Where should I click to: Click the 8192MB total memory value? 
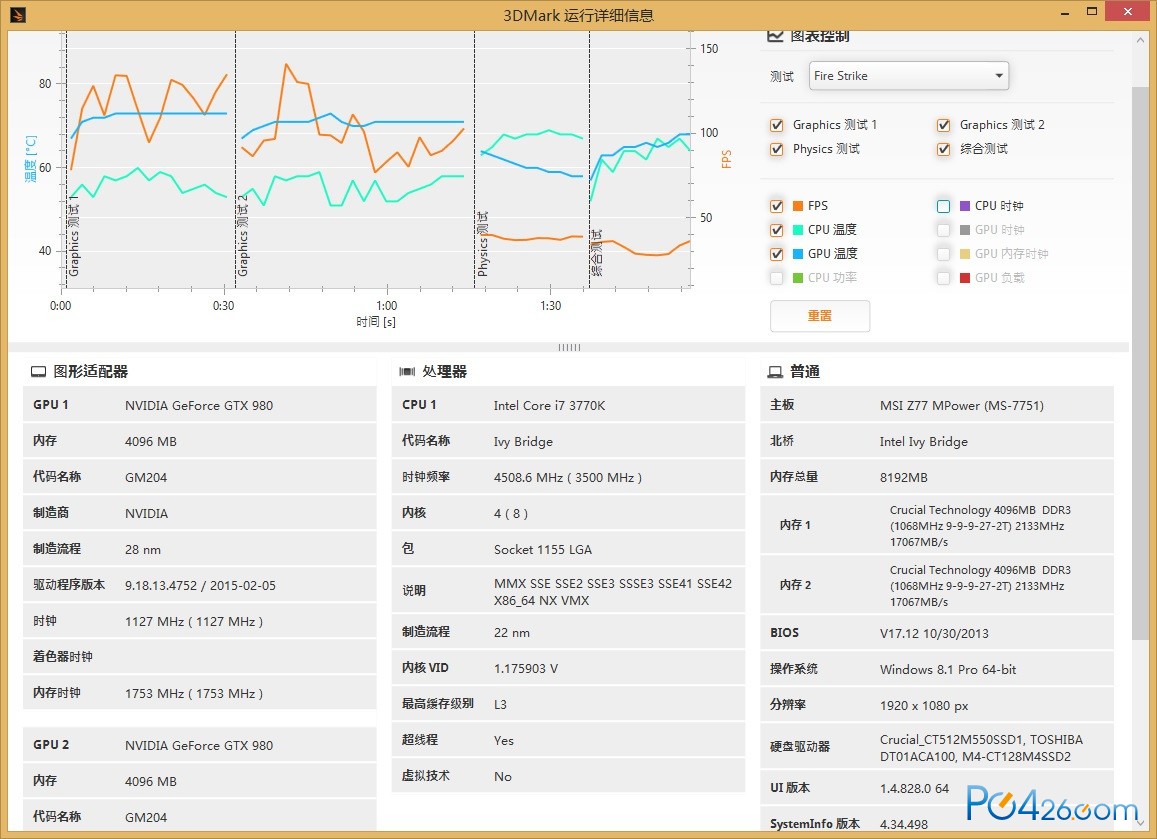(x=903, y=477)
